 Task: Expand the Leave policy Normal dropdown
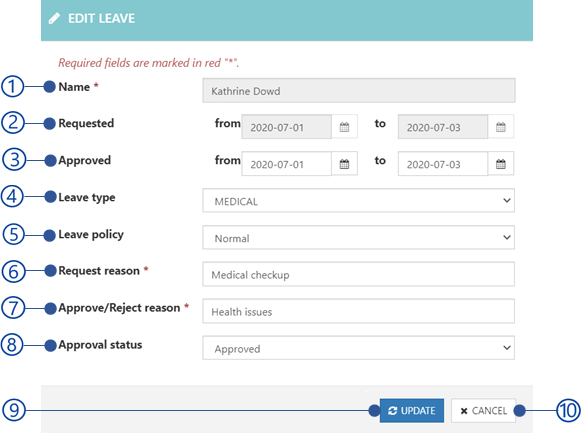359,237
